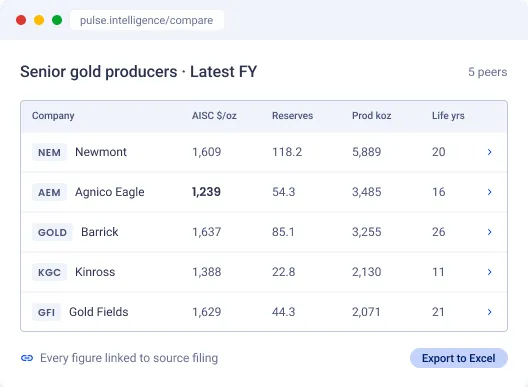Click the Agnico Eagle company name

click(x=110, y=192)
